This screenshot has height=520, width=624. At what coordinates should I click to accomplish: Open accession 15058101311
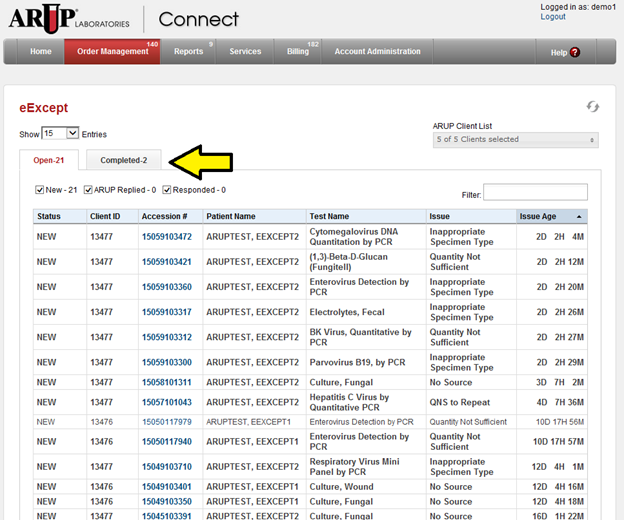click(x=167, y=382)
